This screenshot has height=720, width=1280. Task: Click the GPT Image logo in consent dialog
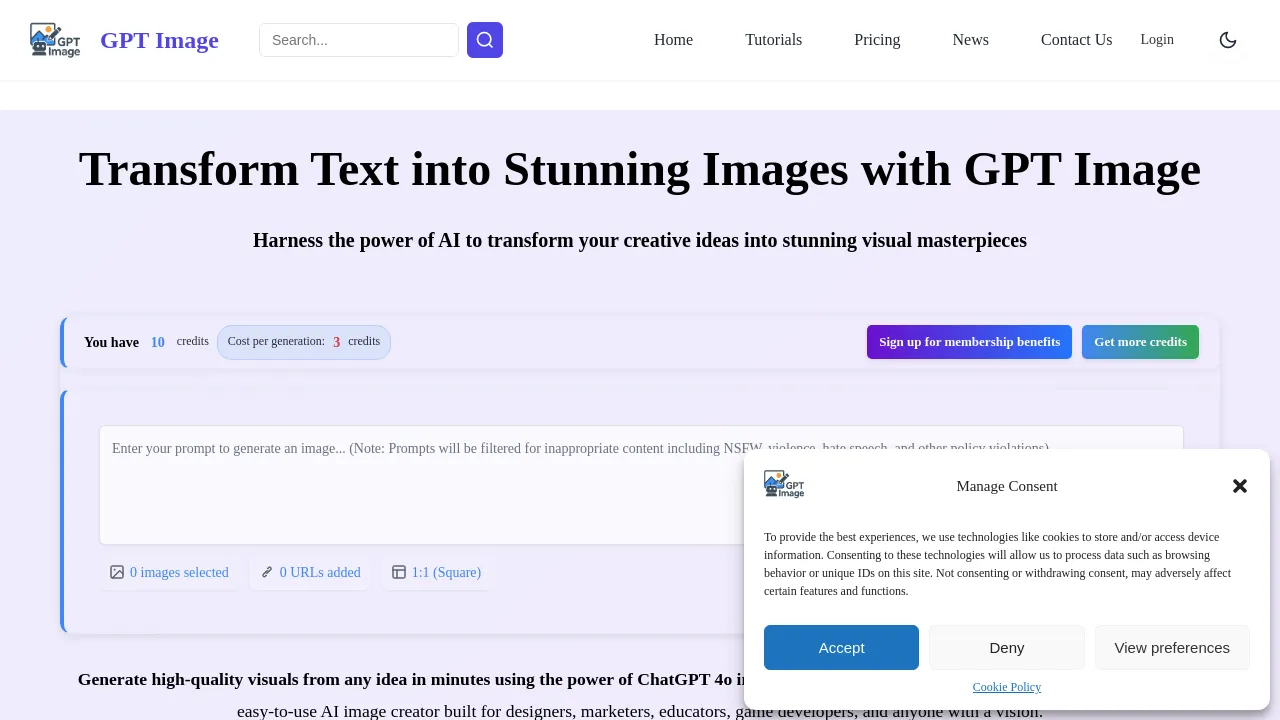pyautogui.click(x=784, y=485)
